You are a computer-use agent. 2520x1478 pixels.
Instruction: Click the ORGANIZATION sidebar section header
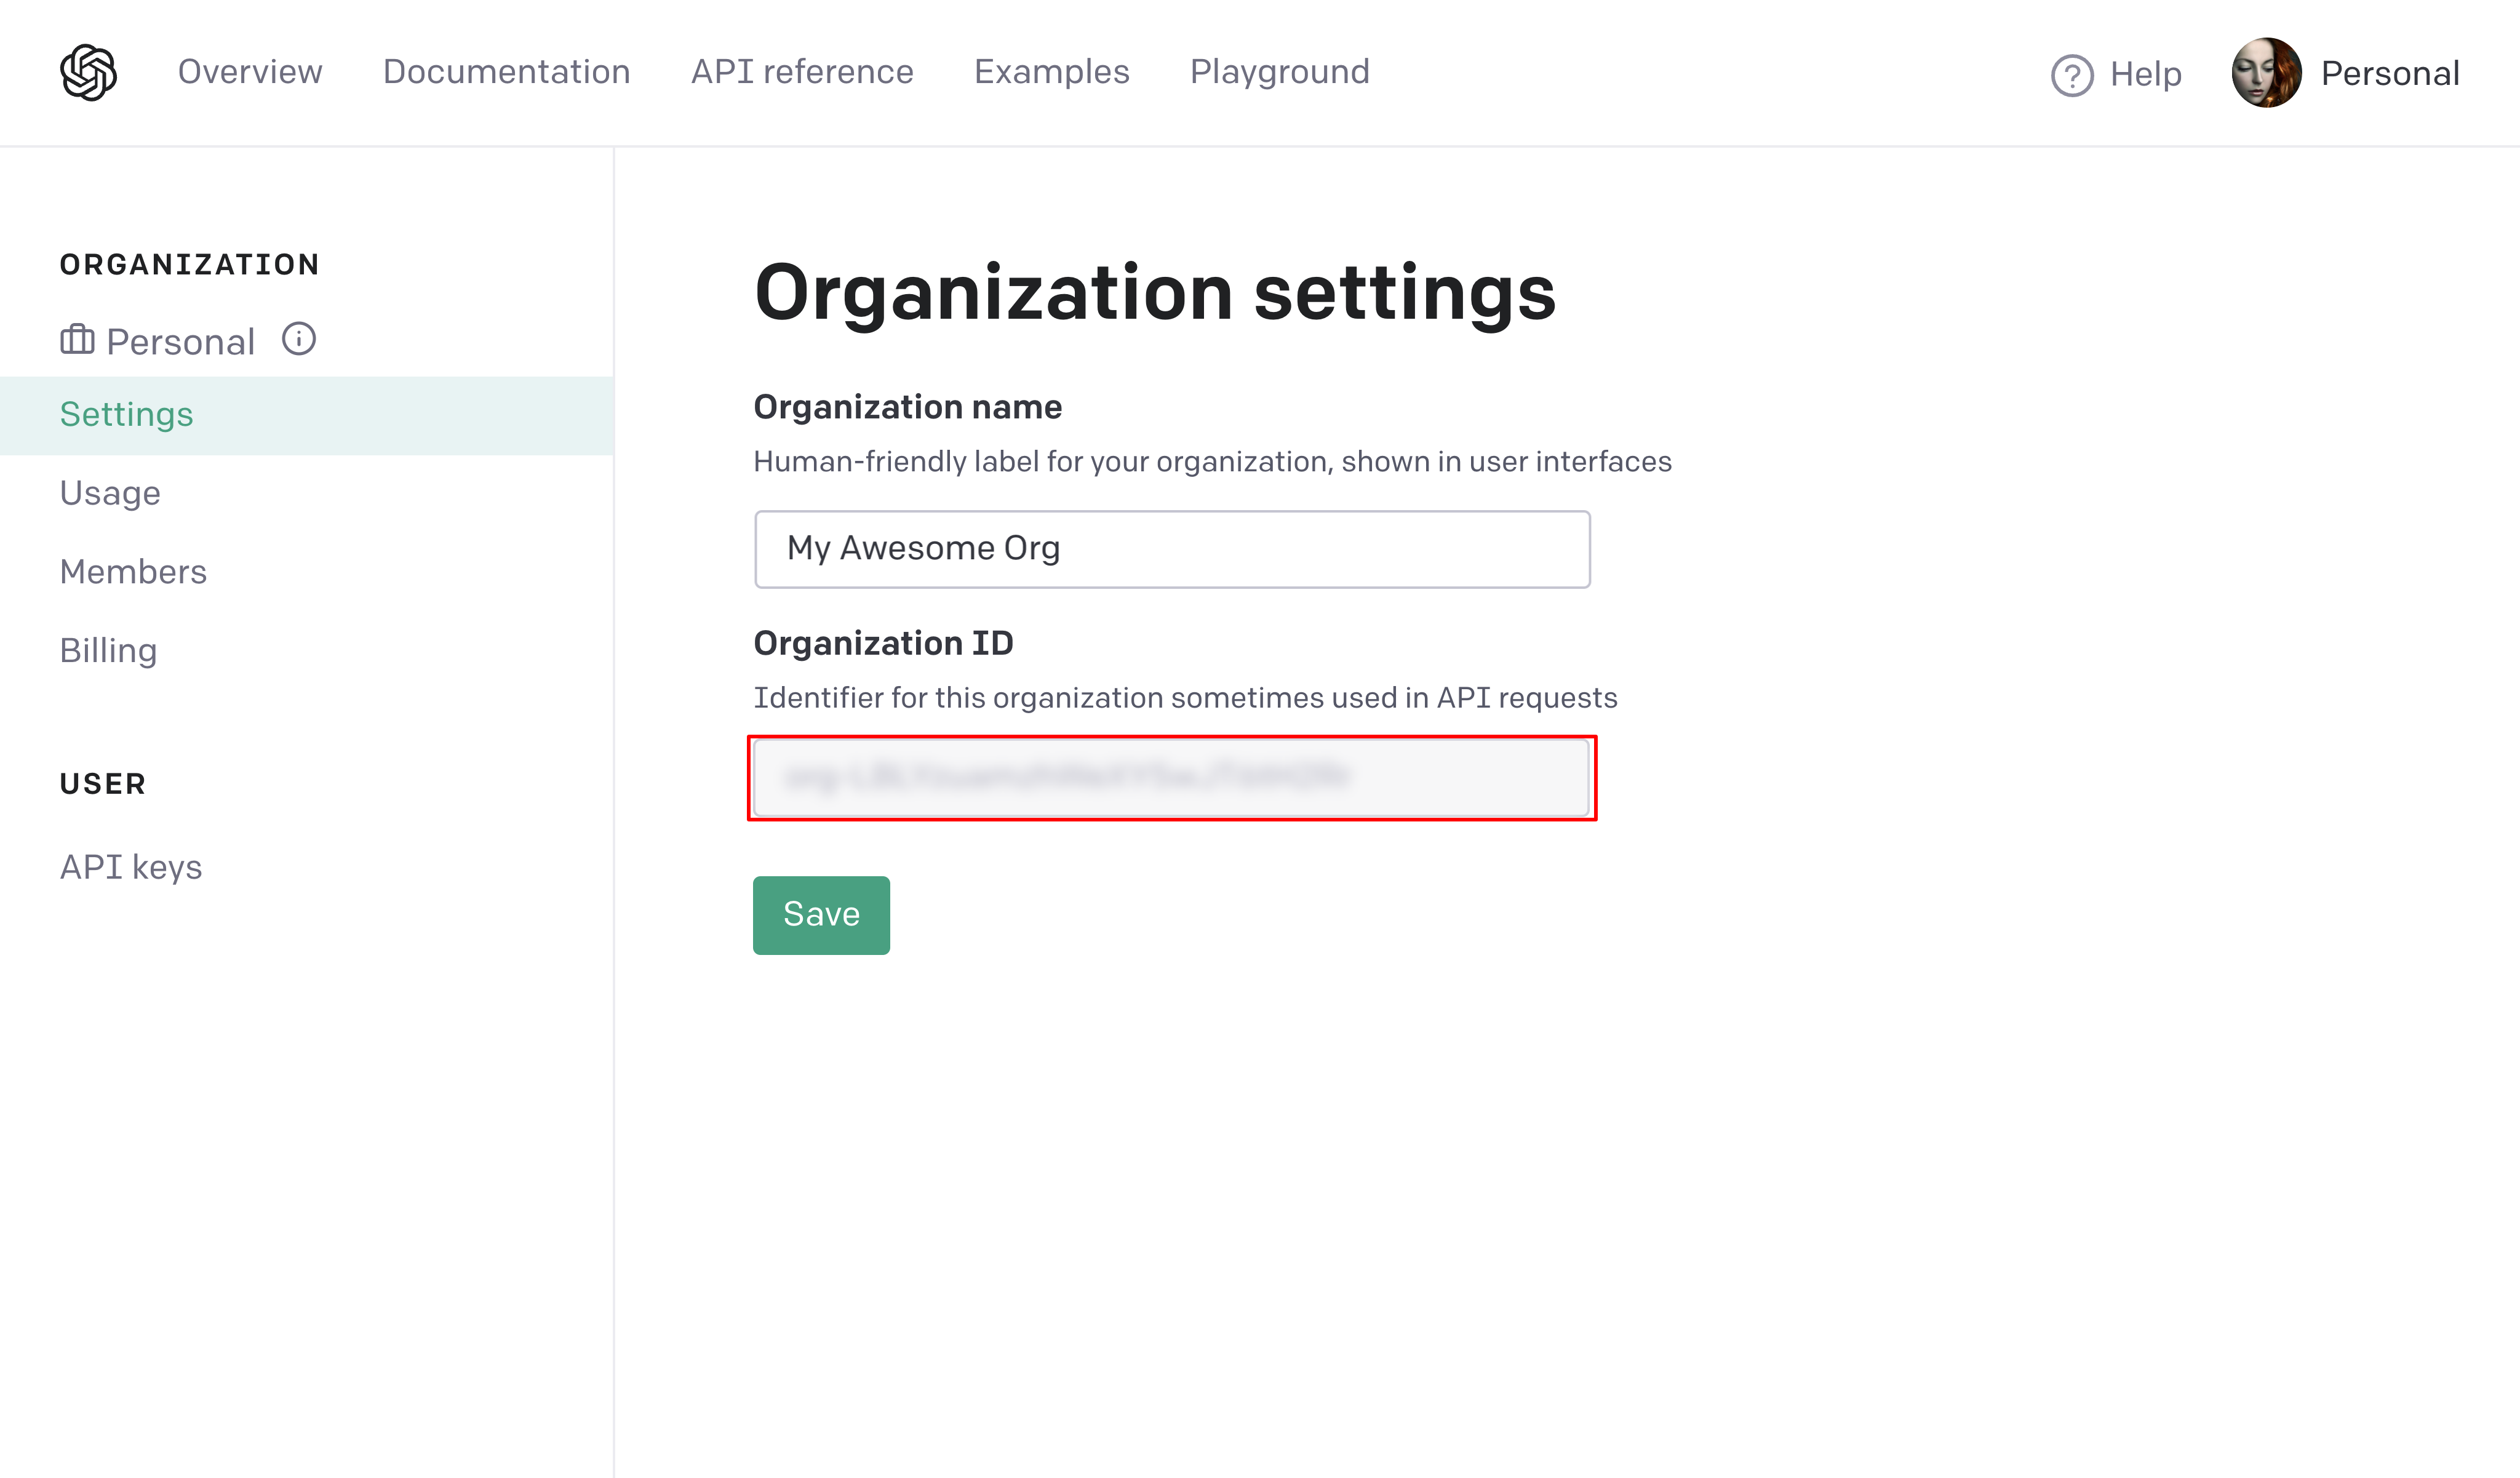(x=190, y=264)
